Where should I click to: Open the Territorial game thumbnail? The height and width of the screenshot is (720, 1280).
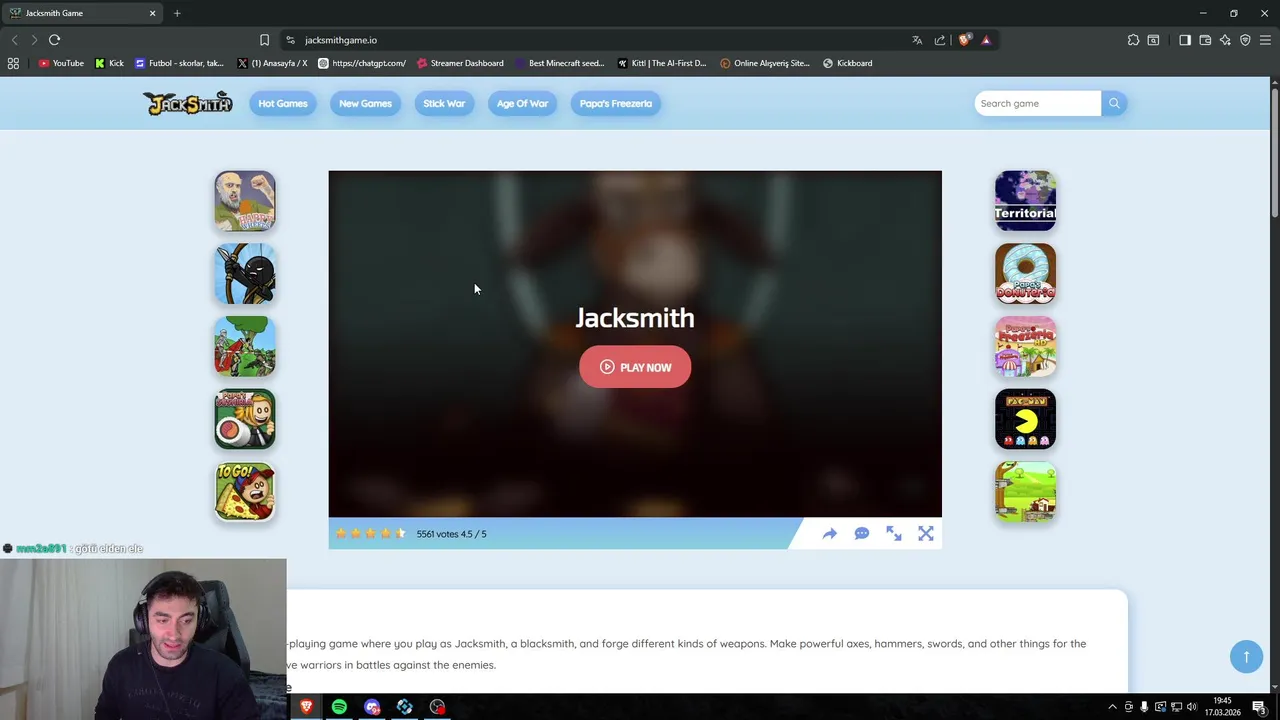[x=1025, y=201]
